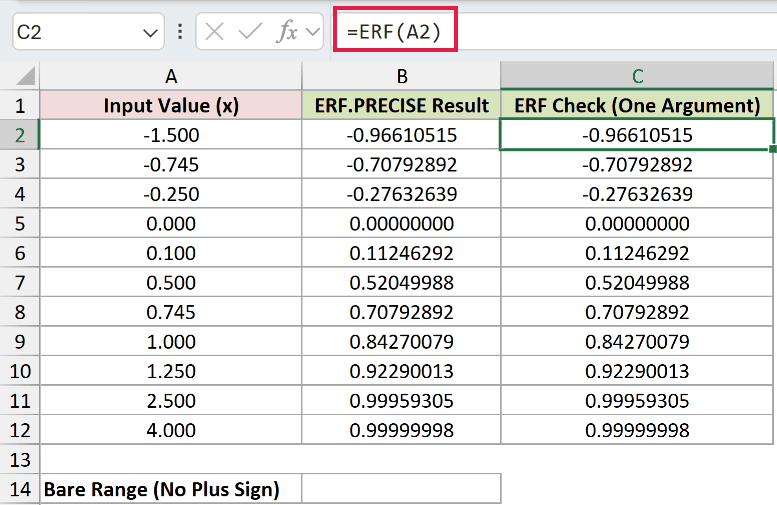Select cell B5 showing 0.00000000

(x=401, y=224)
